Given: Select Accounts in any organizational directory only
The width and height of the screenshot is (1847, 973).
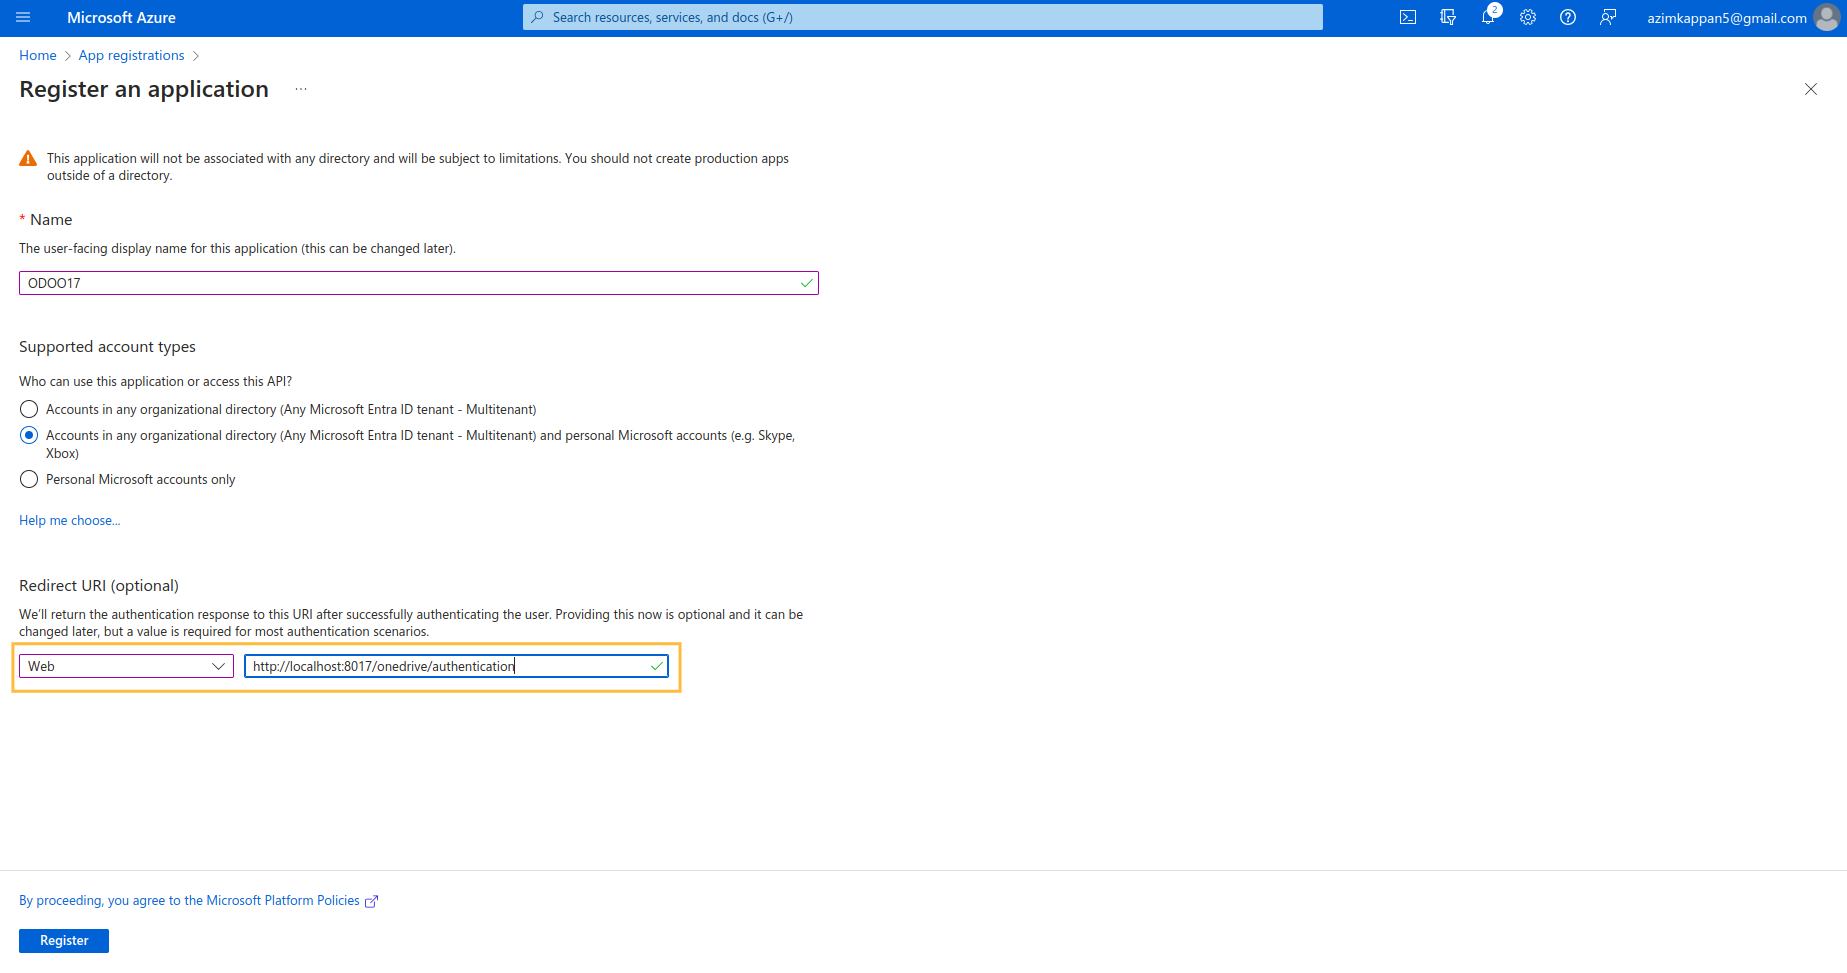Looking at the screenshot, I should (x=29, y=409).
